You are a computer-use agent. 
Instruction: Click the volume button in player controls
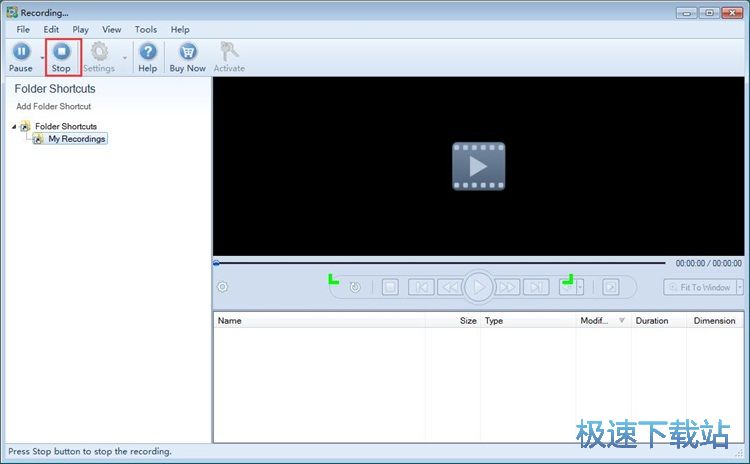pos(567,287)
